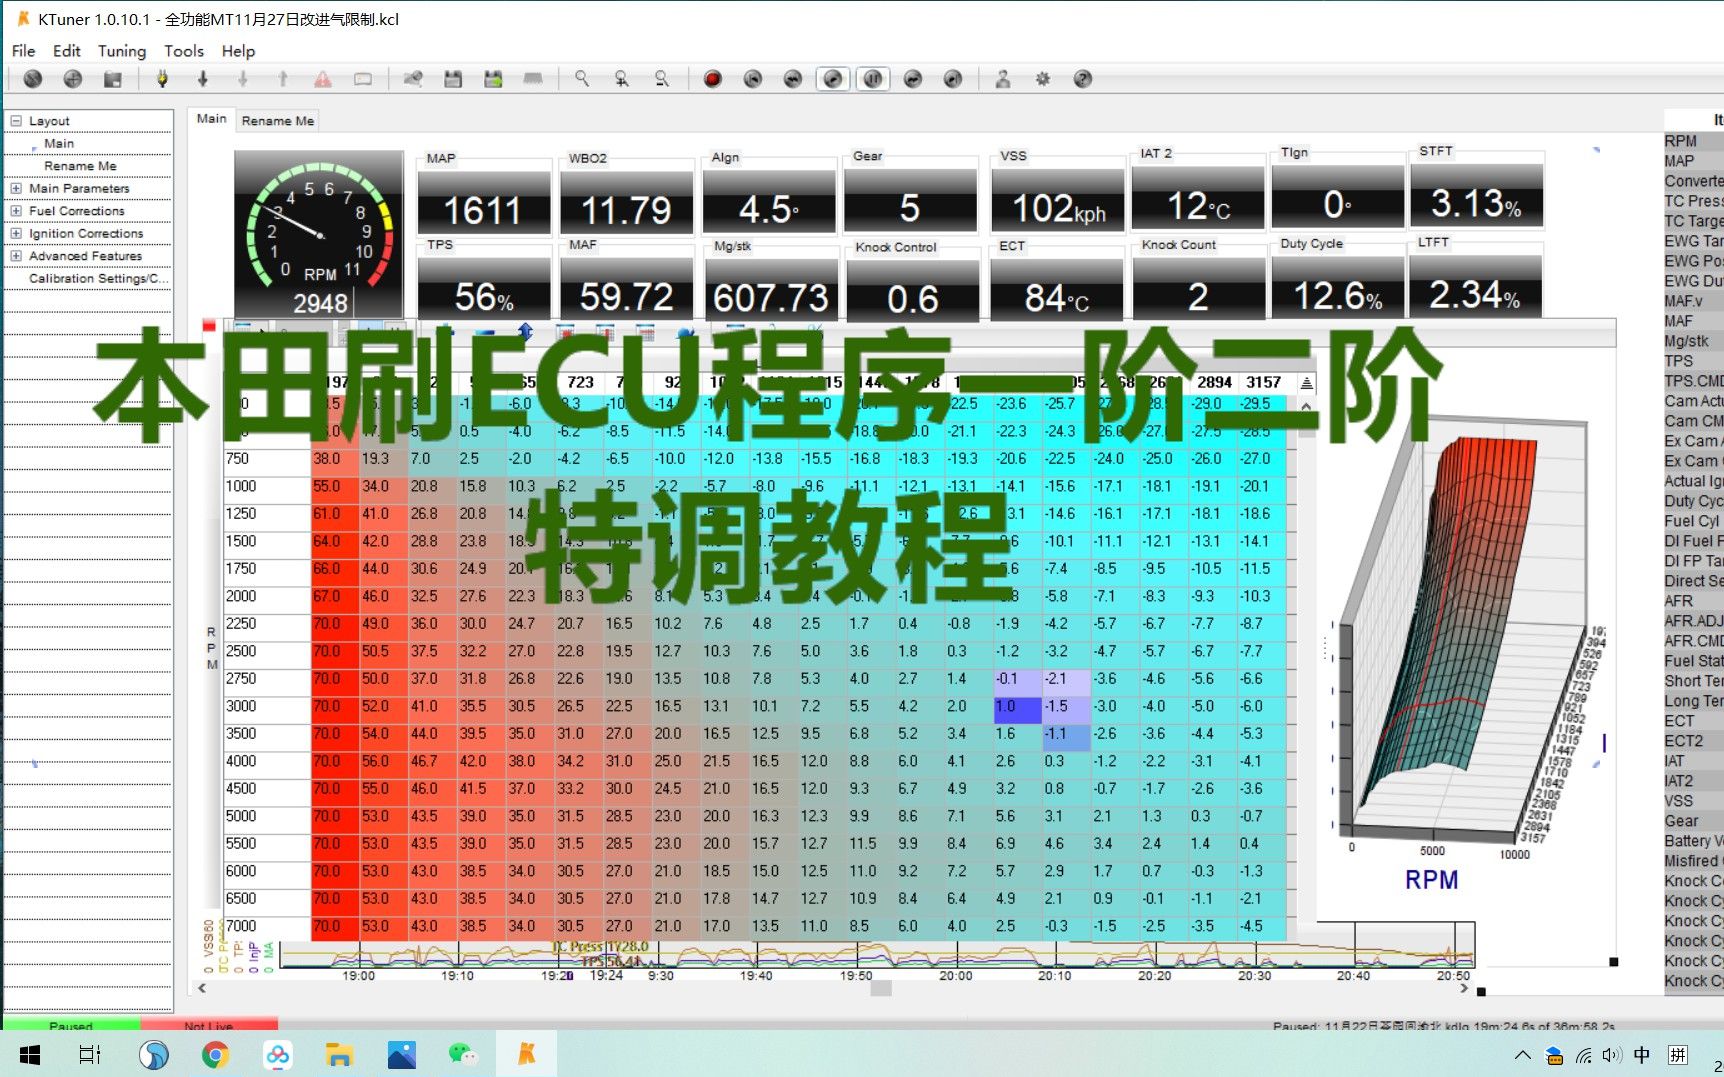The width and height of the screenshot is (1724, 1077).
Task: Switch to the Rename Me tab
Action: tap(278, 121)
